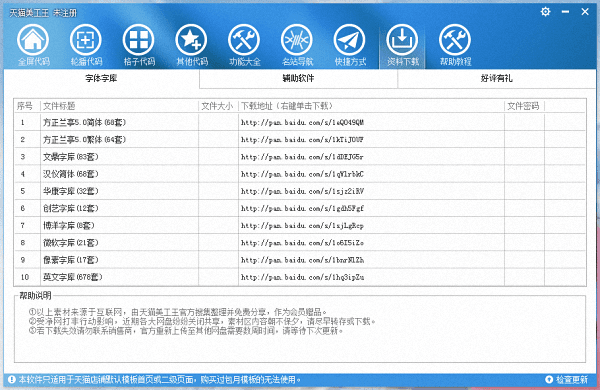600x390 pixels.
Task: Open the 轮播代码 icon
Action: (86, 40)
